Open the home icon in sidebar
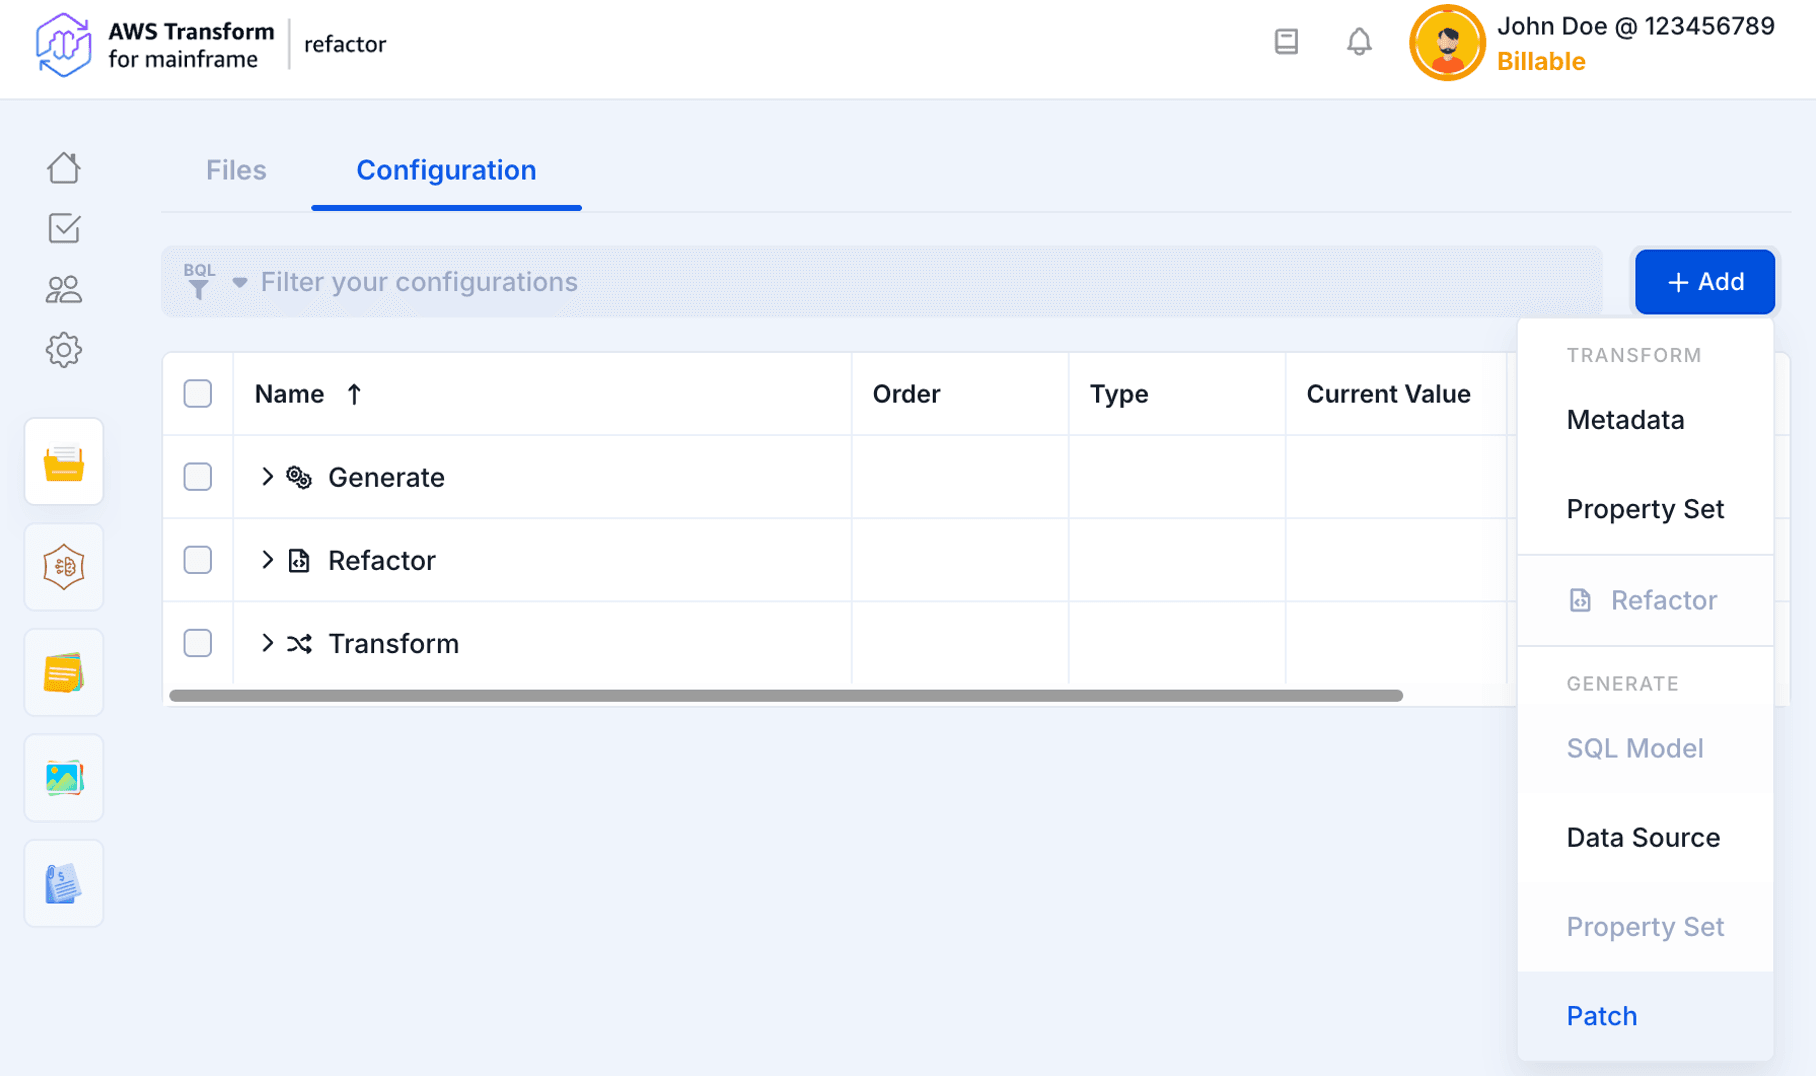The image size is (1816, 1076). point(64,168)
